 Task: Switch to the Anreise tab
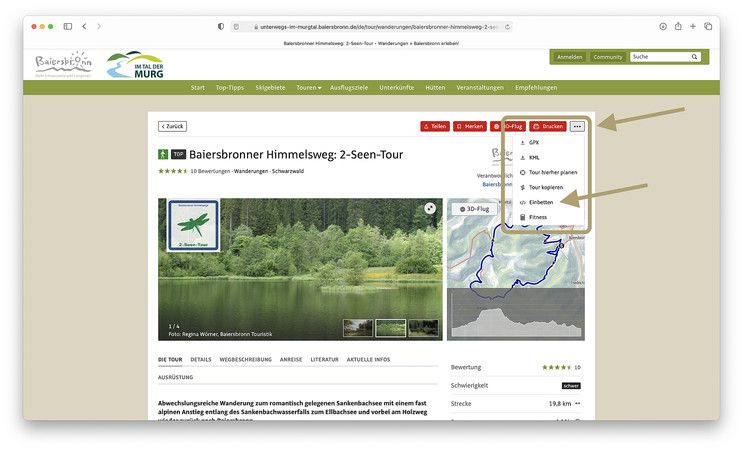(291, 360)
